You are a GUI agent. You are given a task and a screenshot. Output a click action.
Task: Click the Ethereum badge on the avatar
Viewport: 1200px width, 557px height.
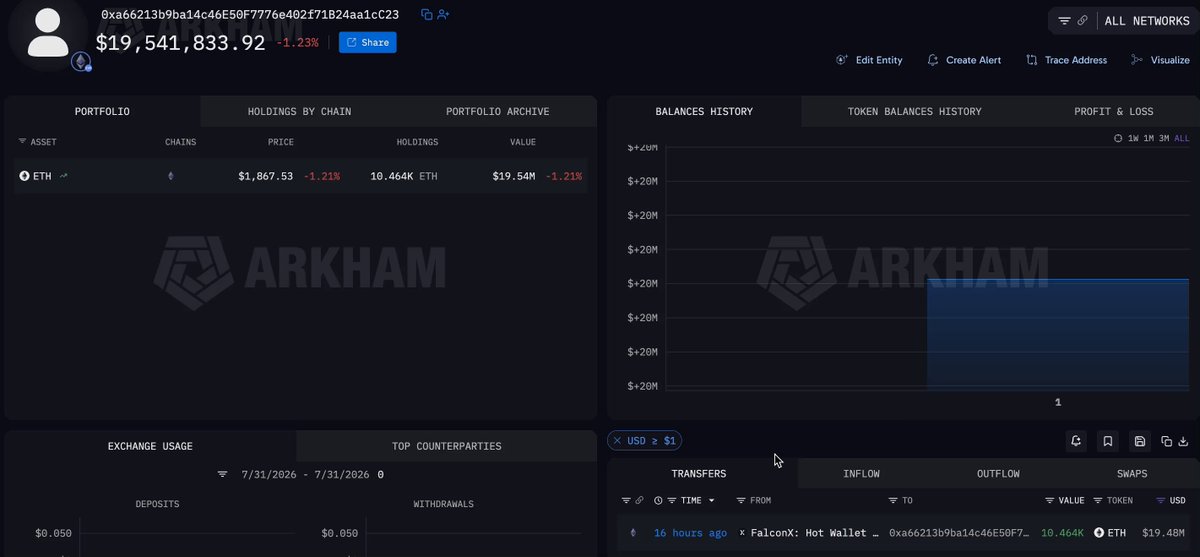point(81,62)
